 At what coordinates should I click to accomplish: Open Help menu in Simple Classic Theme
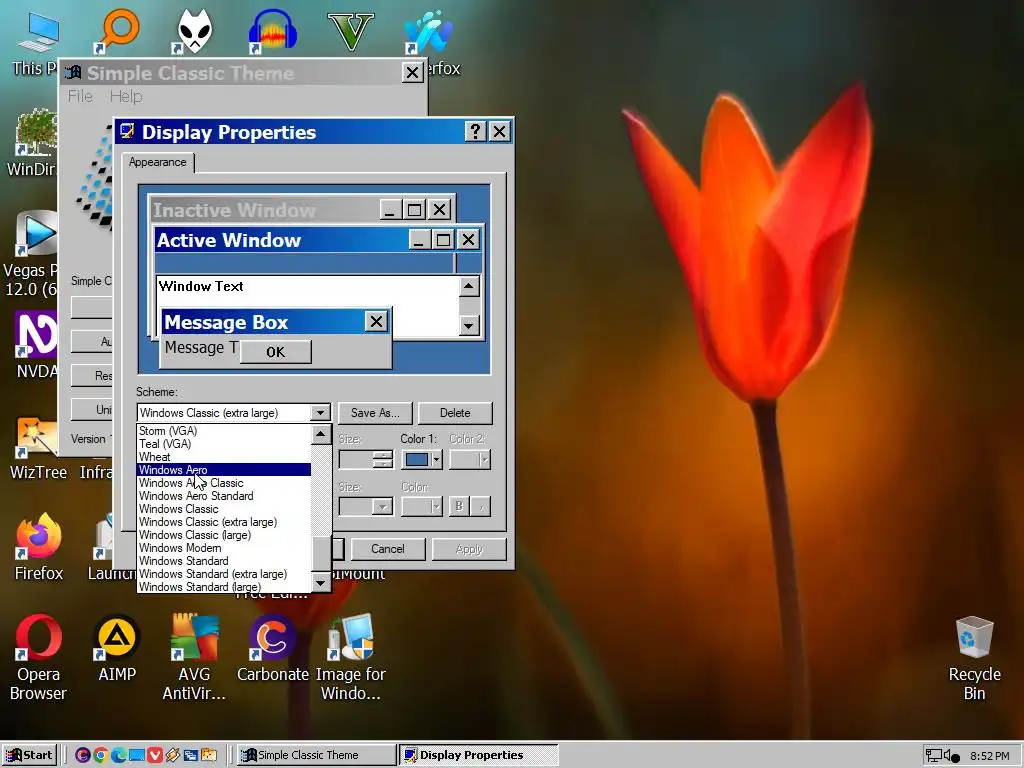pos(126,97)
